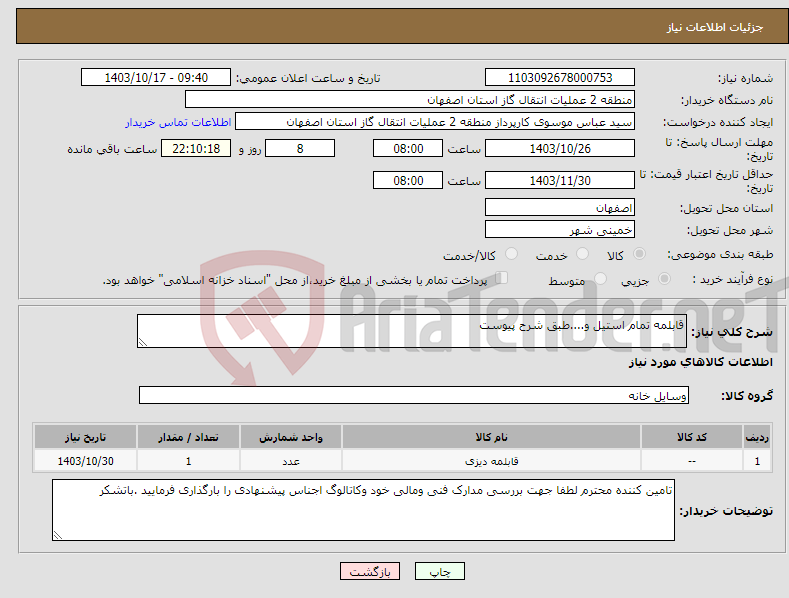Click the توضیحات خریدار notes textarea
The image size is (789, 598).
point(363,510)
